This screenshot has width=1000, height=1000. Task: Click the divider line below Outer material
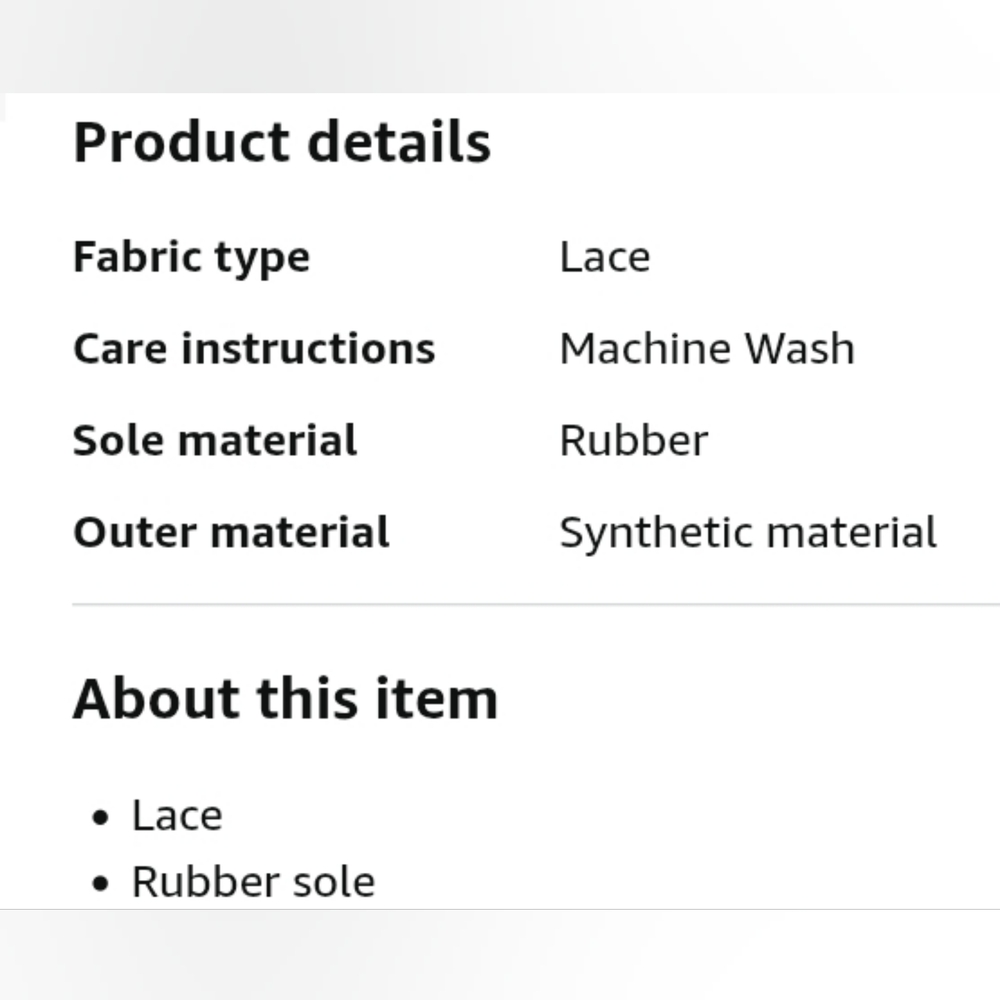tap(536, 603)
